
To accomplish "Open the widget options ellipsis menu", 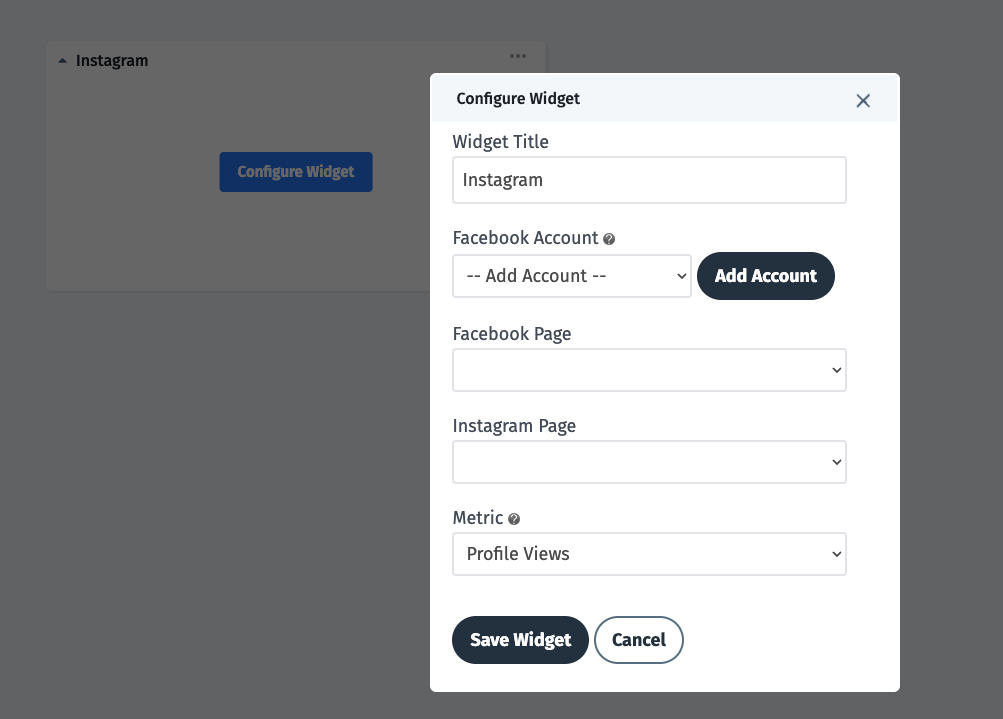I will [517, 56].
